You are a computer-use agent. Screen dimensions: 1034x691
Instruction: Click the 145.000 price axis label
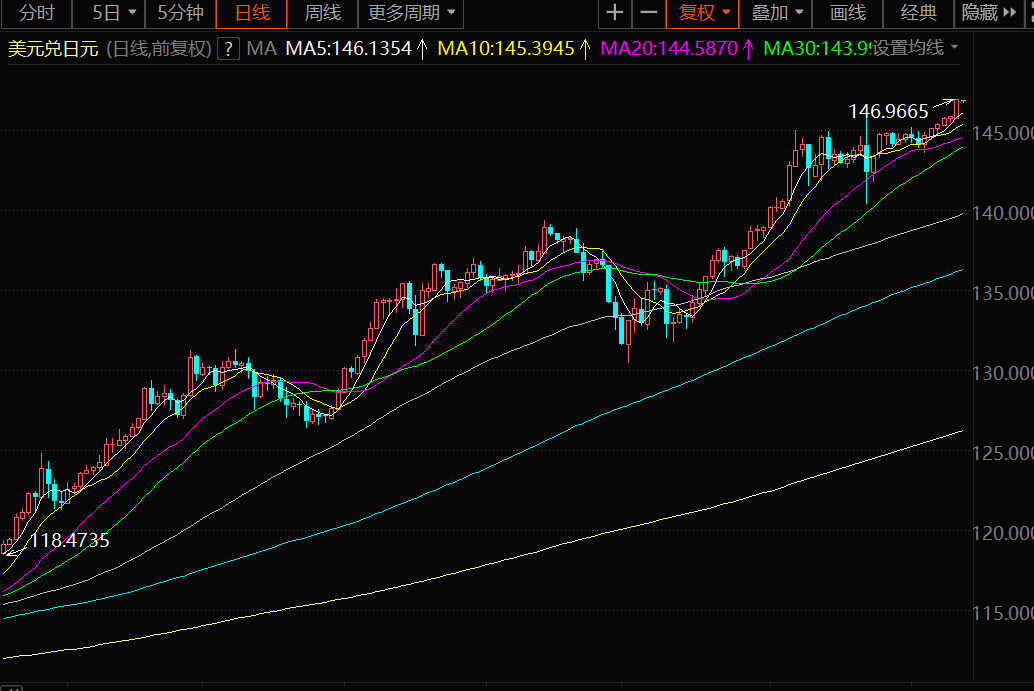tap(1003, 133)
